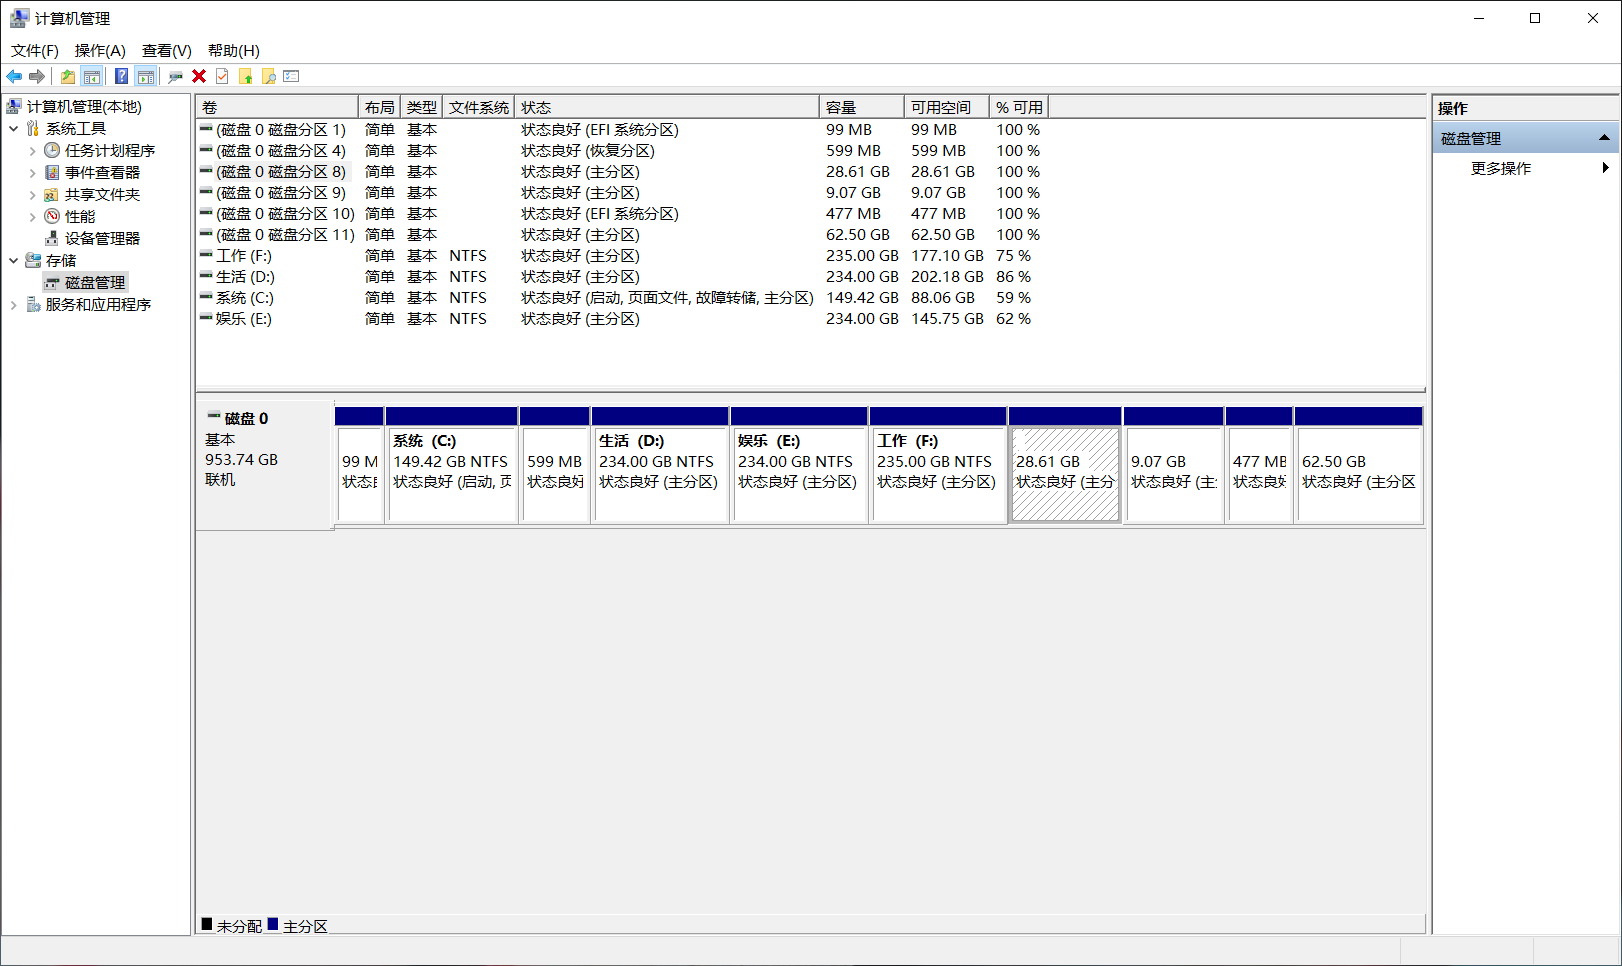This screenshot has width=1622, height=966.
Task: Open the 查看(V) menu
Action: [167, 50]
